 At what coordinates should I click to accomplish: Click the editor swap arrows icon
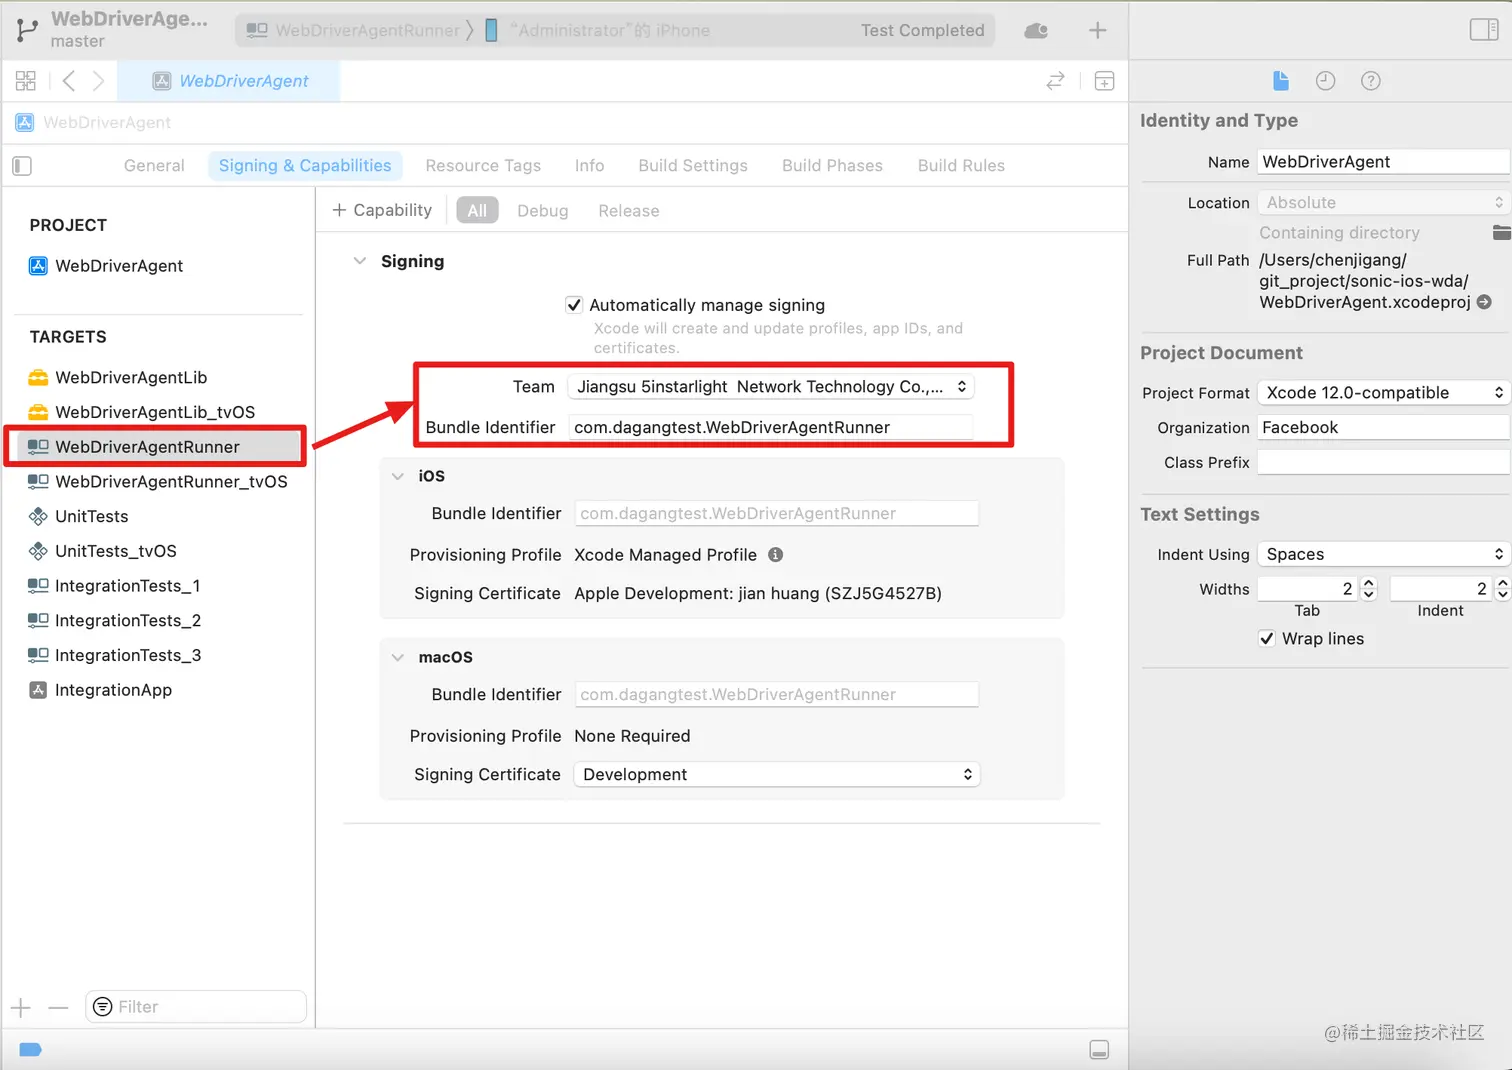[x=1055, y=81]
